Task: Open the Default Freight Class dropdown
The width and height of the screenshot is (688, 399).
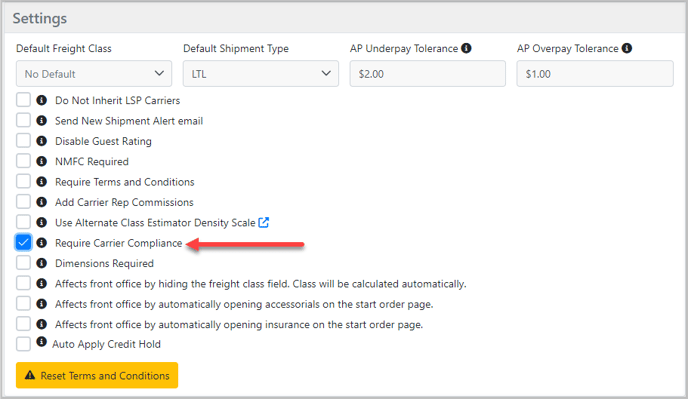Action: click(x=94, y=74)
